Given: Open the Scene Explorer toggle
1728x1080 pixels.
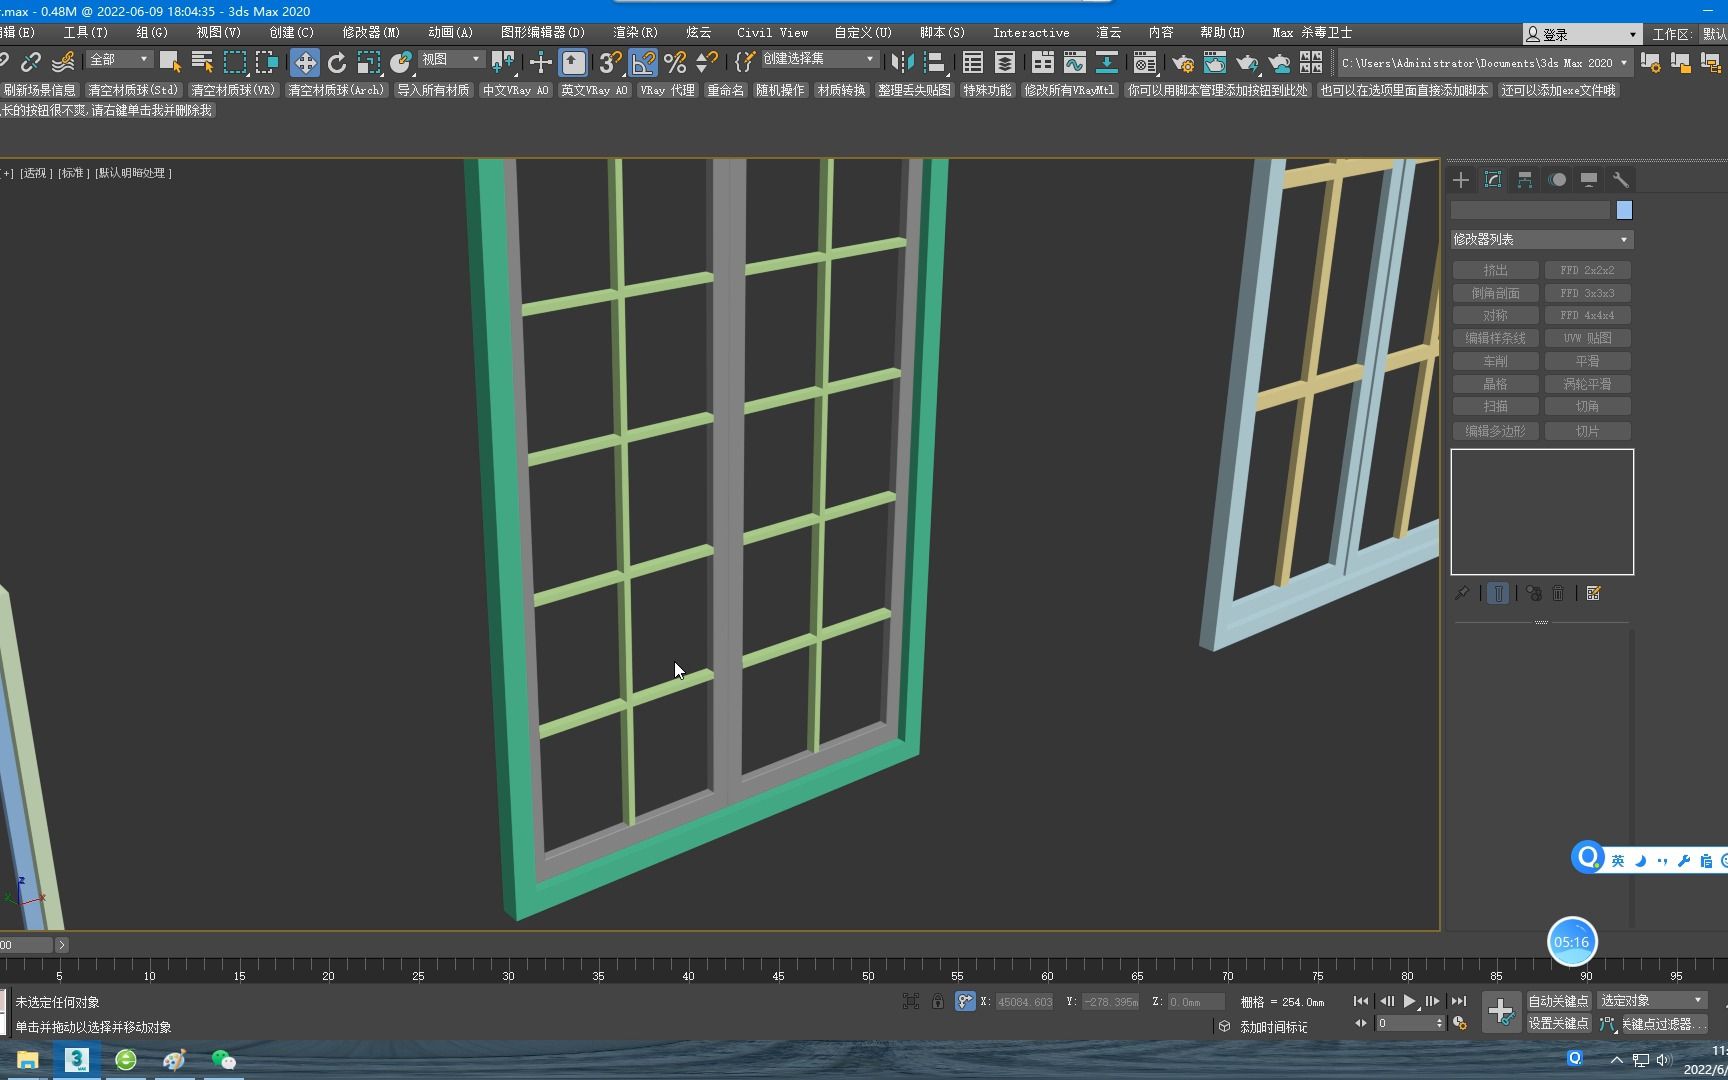Looking at the screenshot, I should 972,63.
